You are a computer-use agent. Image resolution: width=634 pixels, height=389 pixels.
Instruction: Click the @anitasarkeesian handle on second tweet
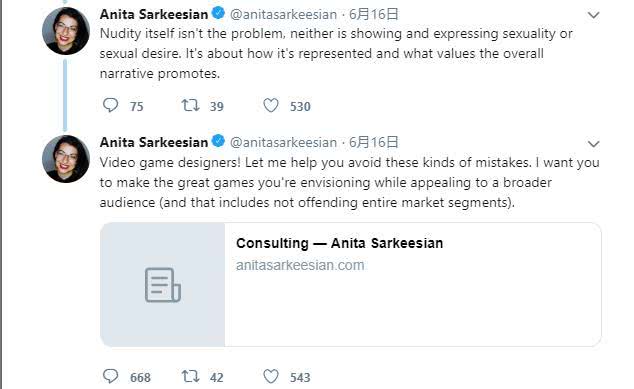pyautogui.click(x=283, y=143)
